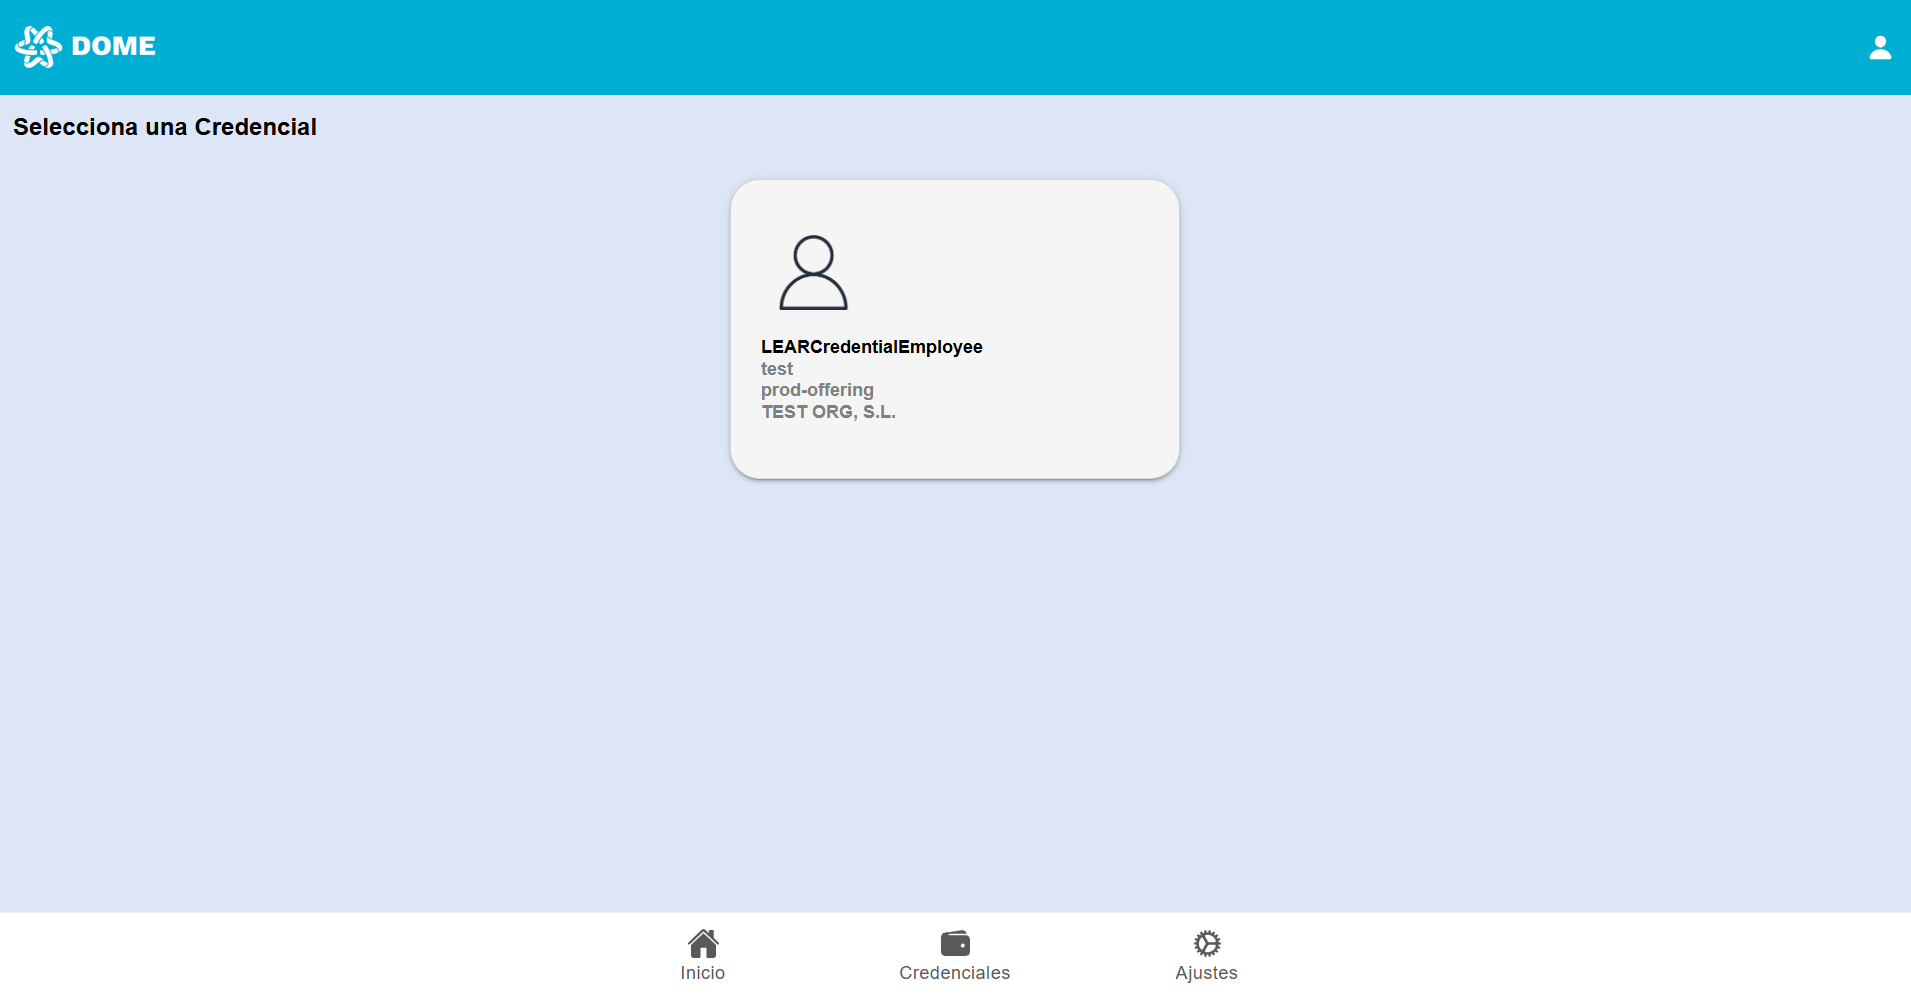Click the person avatar icon on credential card
Viewport: 1911px width, 995px height.
tap(813, 272)
